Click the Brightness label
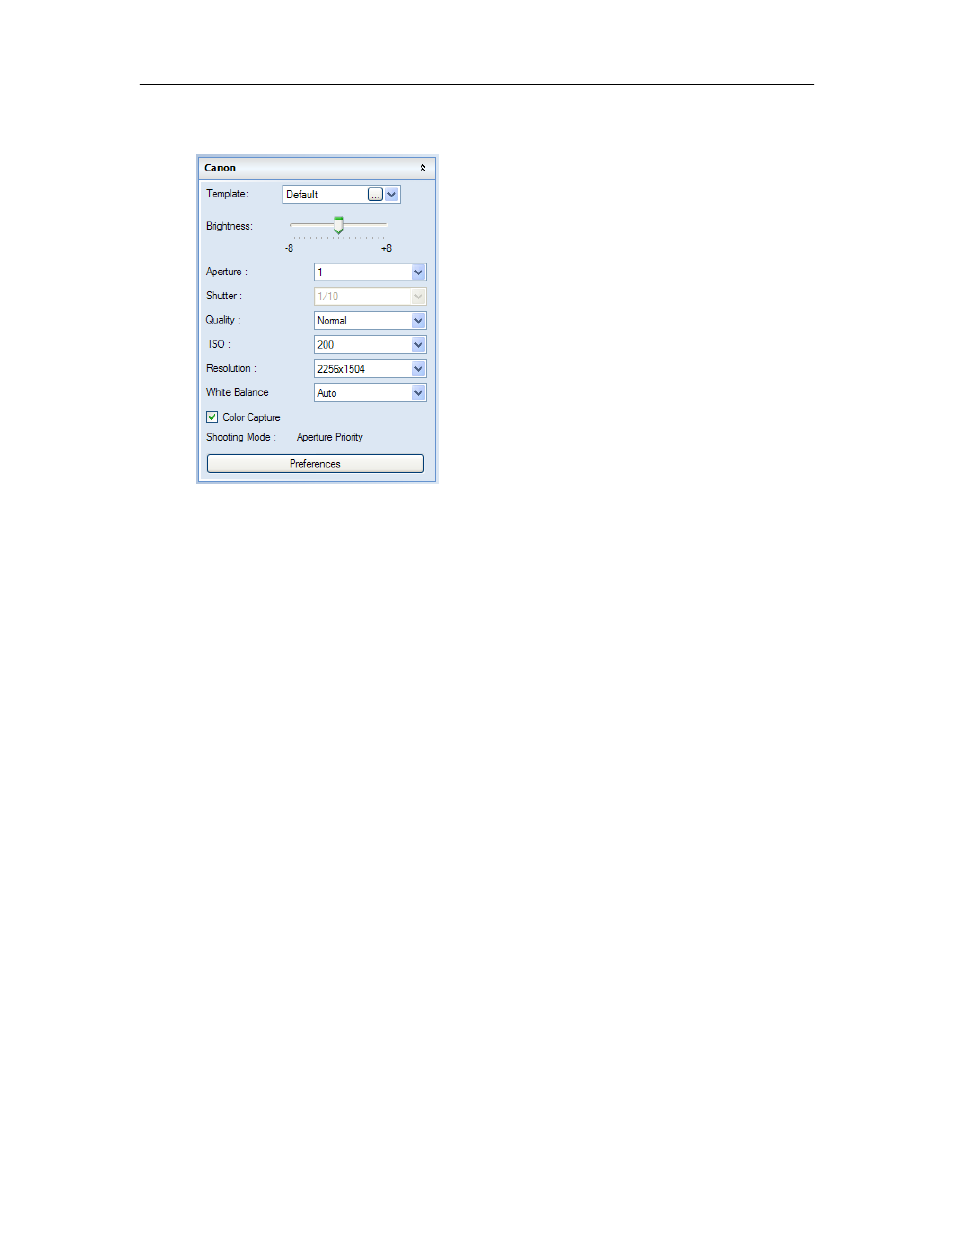 coord(229,226)
